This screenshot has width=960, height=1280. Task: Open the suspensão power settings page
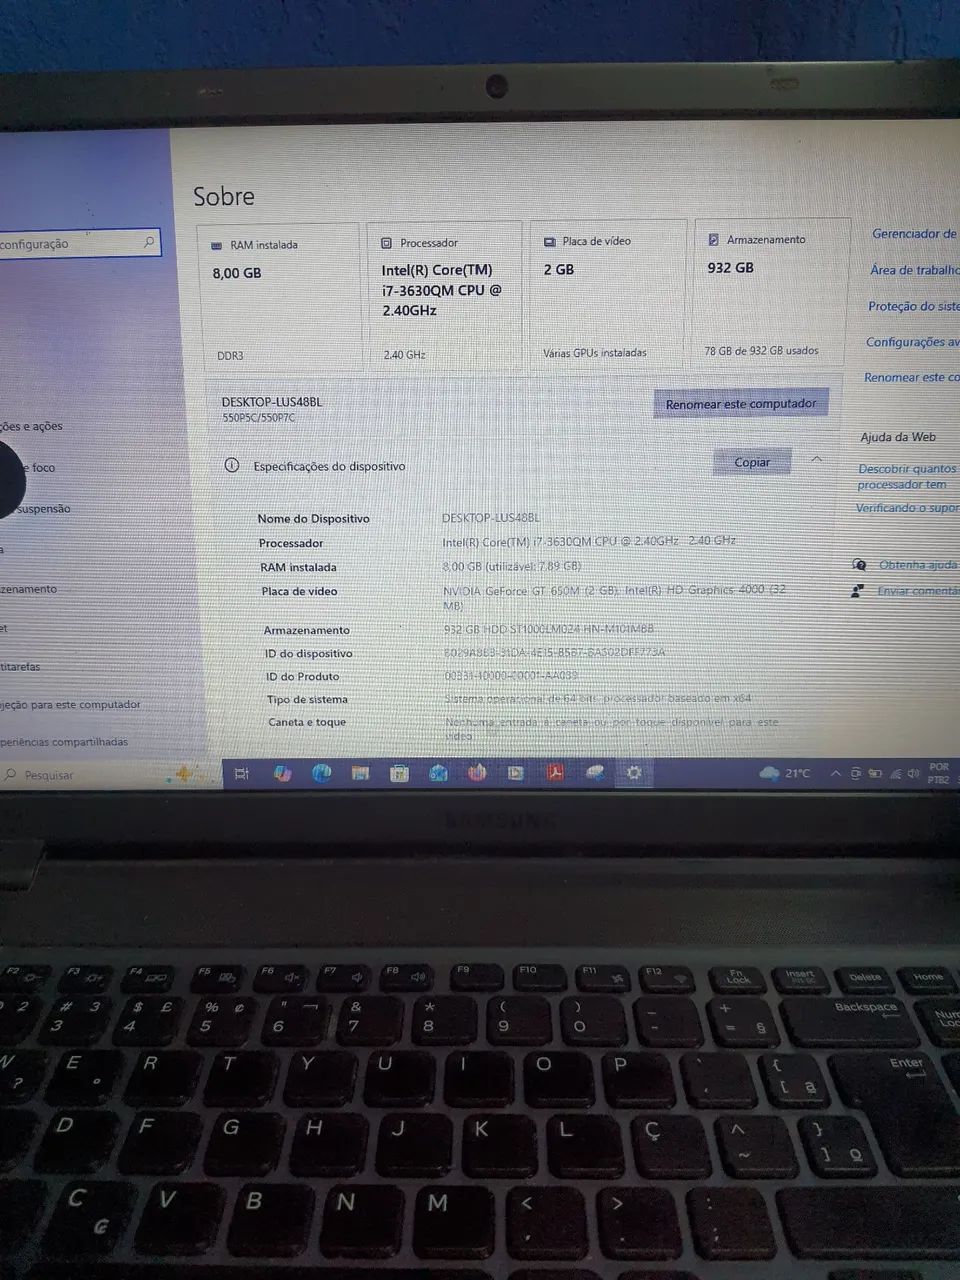[44, 508]
